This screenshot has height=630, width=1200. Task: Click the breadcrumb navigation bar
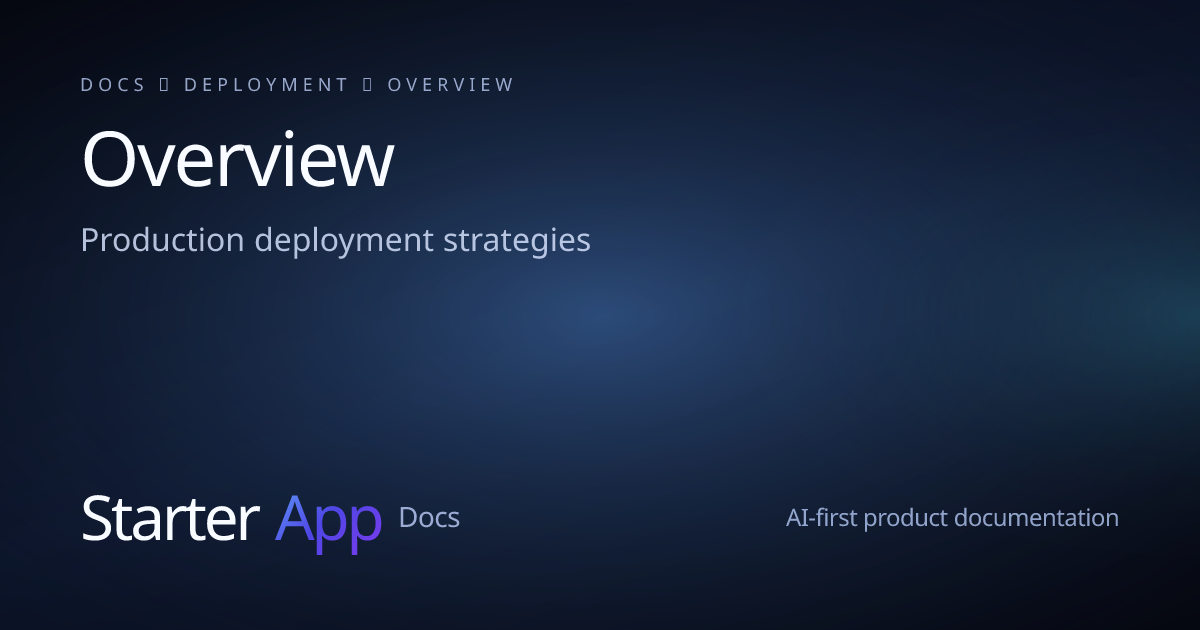click(297, 84)
